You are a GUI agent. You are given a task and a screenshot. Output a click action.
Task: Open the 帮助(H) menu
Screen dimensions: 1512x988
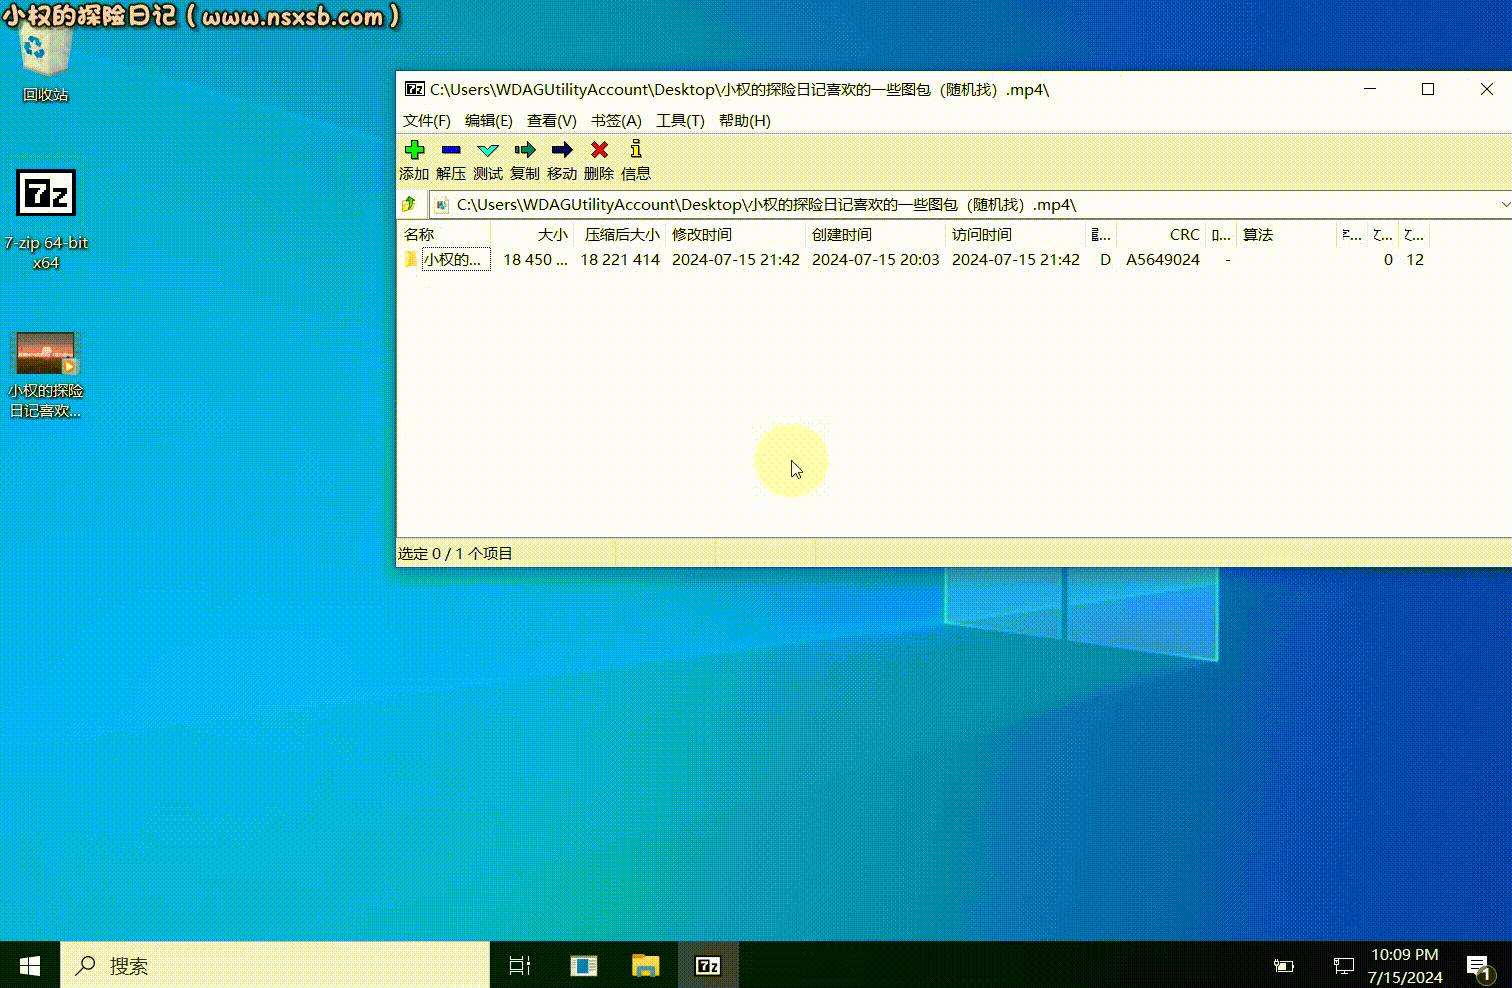pyautogui.click(x=745, y=121)
